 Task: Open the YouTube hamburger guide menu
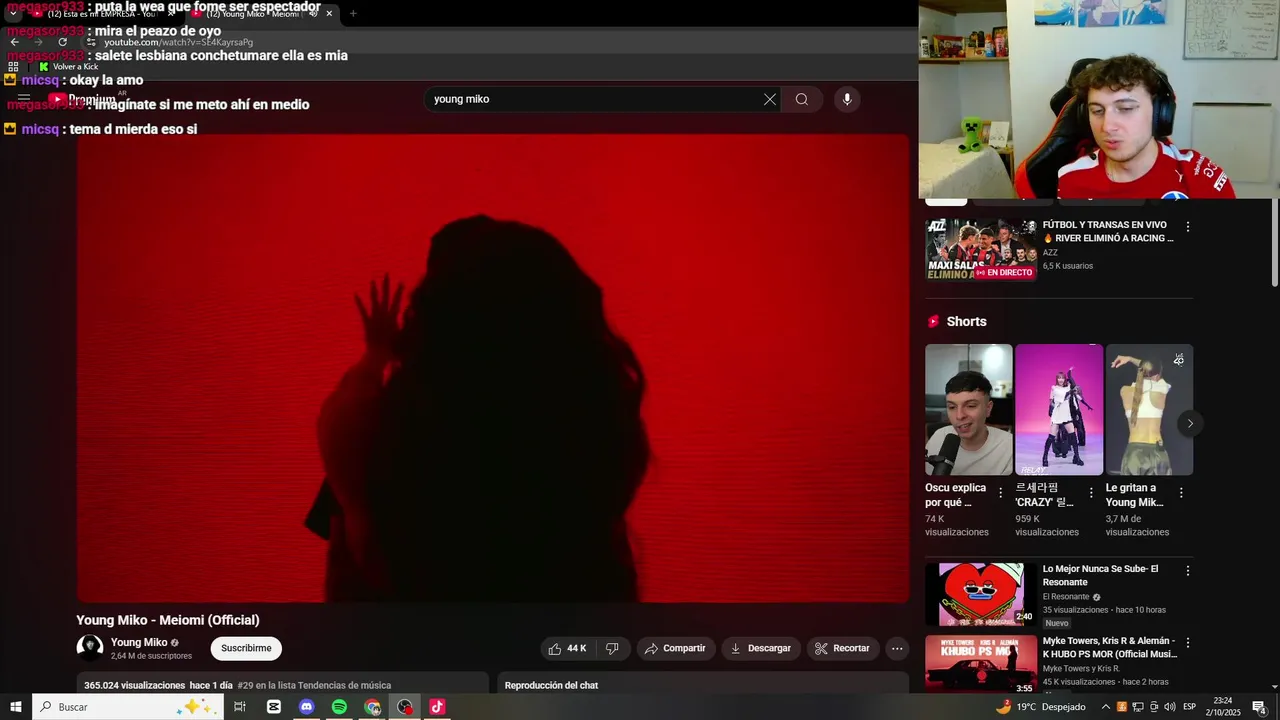point(24,99)
